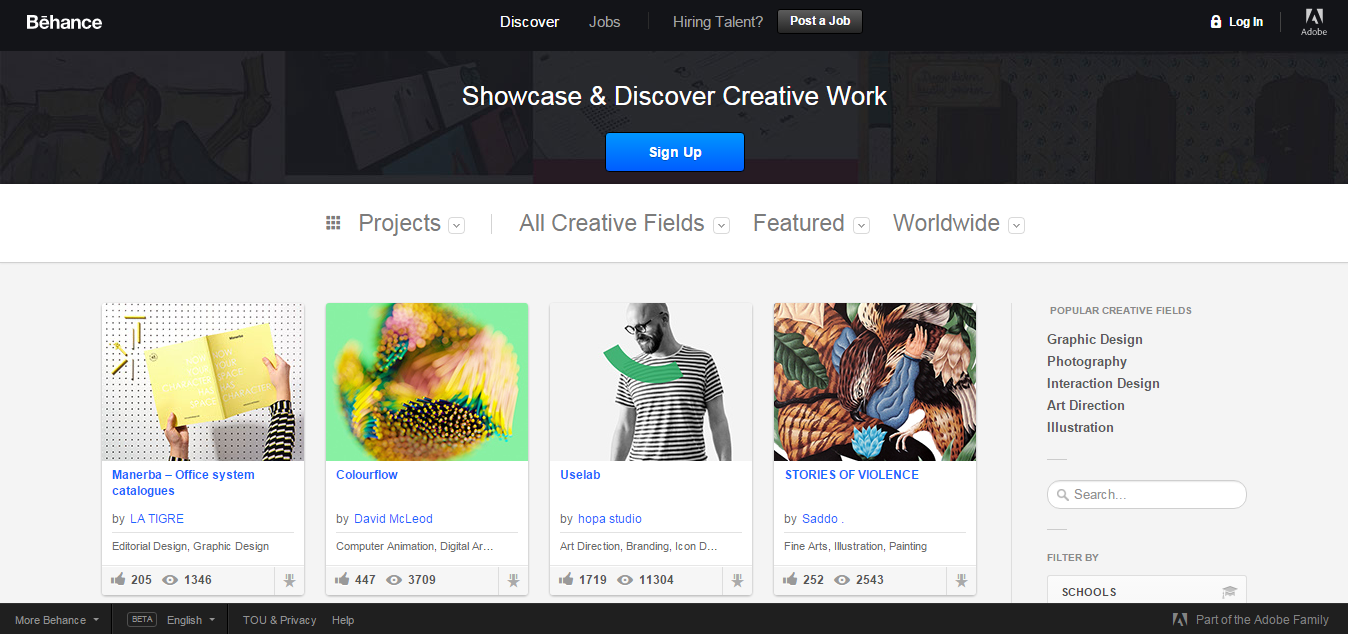1348x634 pixels.
Task: Expand the English language selector
Action: point(189,620)
